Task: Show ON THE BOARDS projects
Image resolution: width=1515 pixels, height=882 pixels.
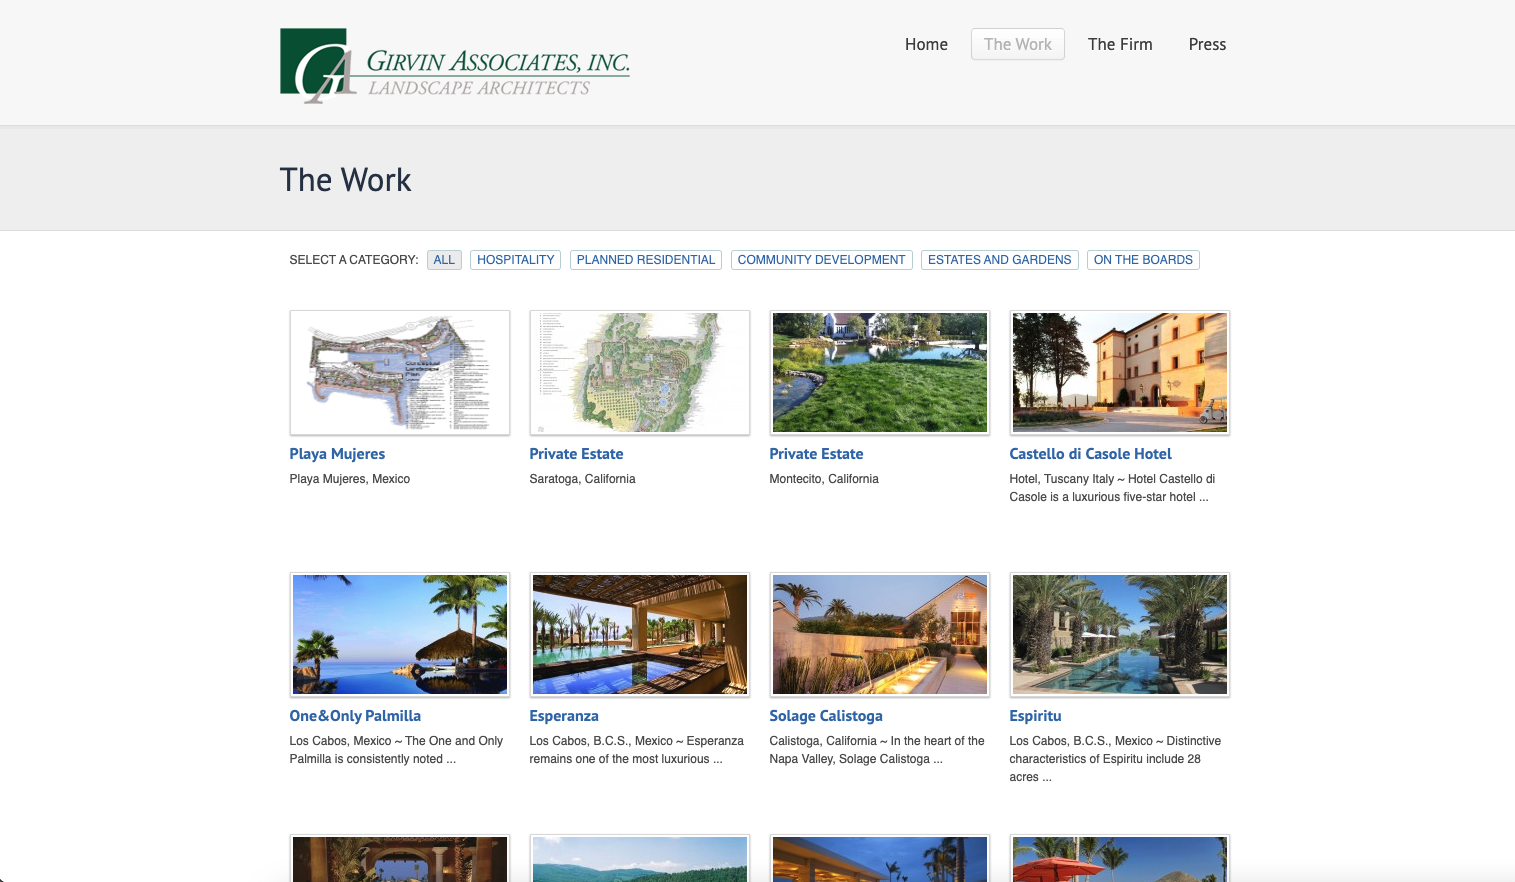Action: [1143, 260]
